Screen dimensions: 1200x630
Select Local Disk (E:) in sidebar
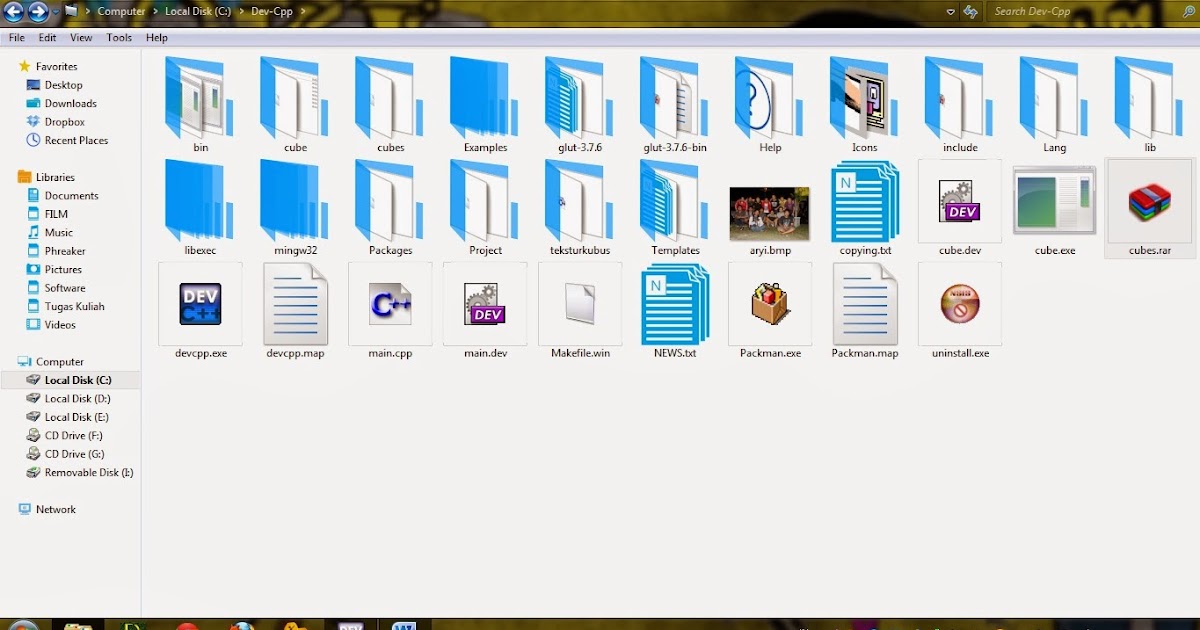(x=77, y=417)
